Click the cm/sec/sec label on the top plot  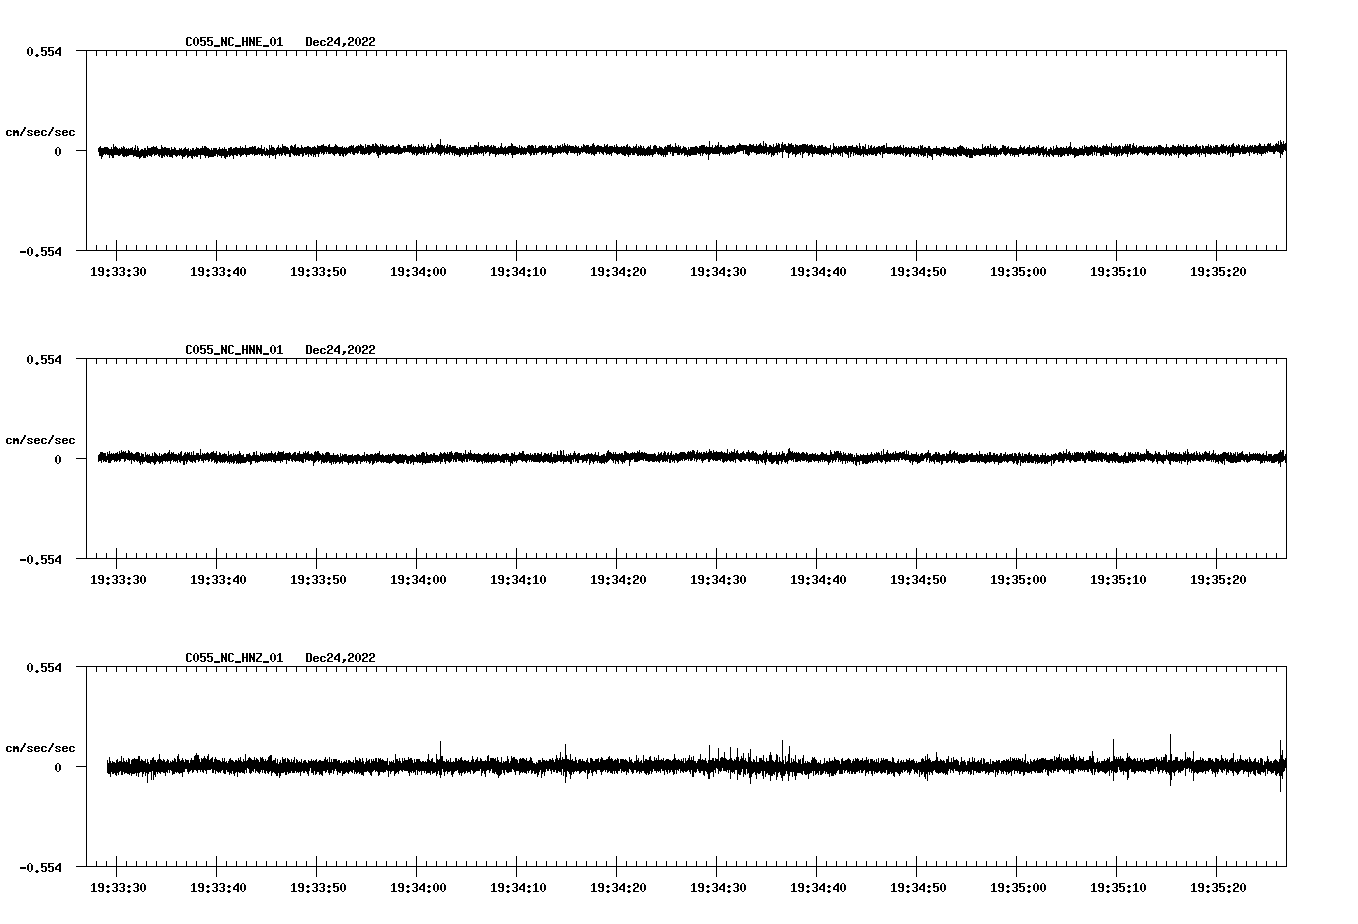[42, 131]
